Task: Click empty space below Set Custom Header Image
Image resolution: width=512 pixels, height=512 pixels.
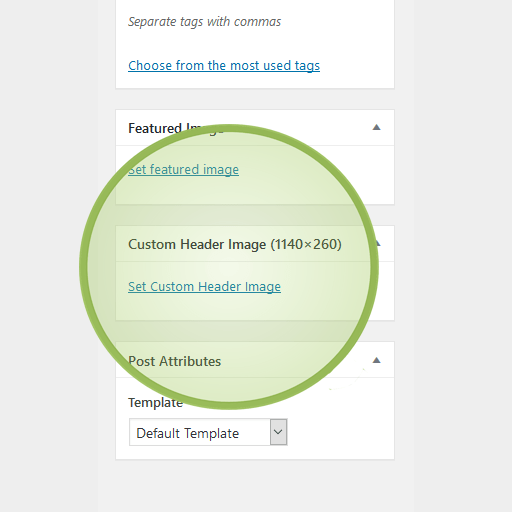Action: [255, 307]
